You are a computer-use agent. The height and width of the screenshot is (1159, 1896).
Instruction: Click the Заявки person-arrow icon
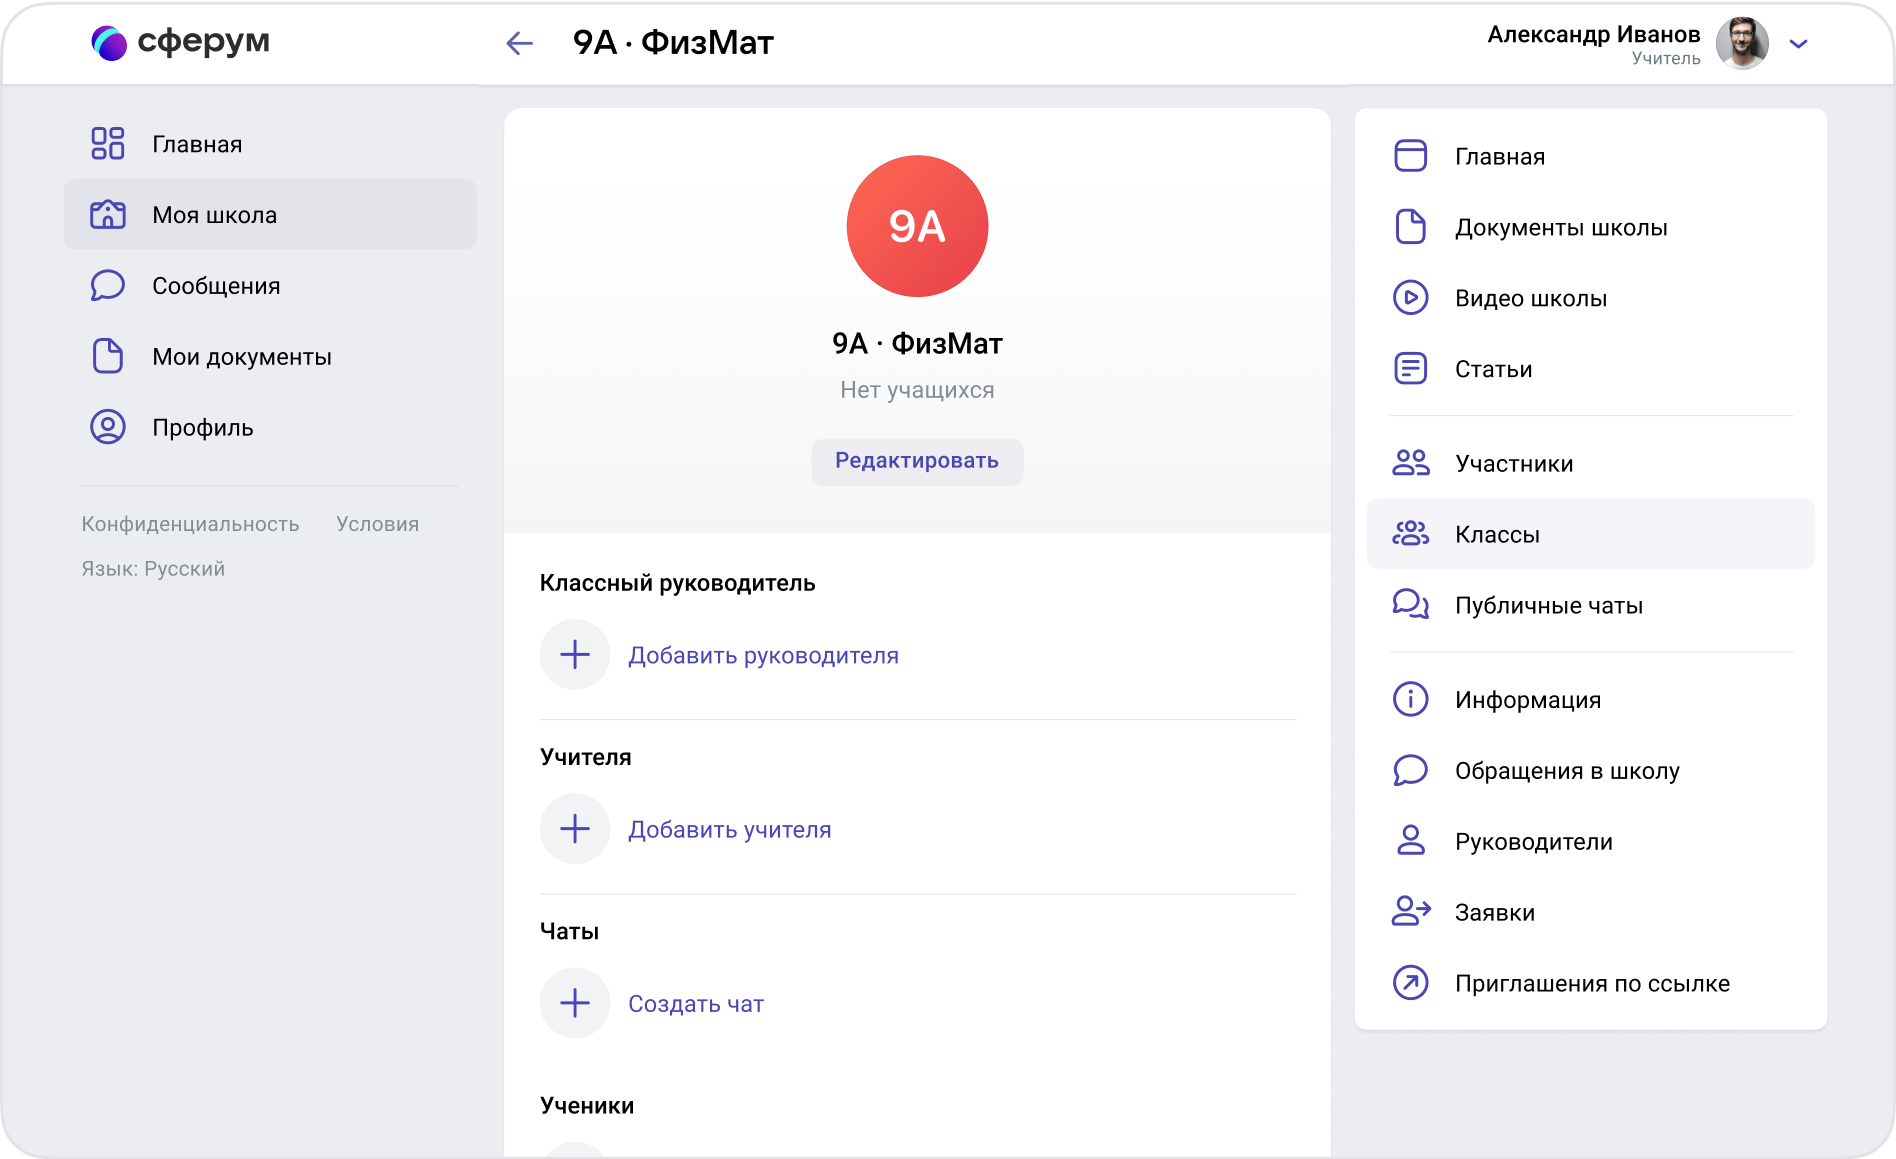coord(1411,912)
